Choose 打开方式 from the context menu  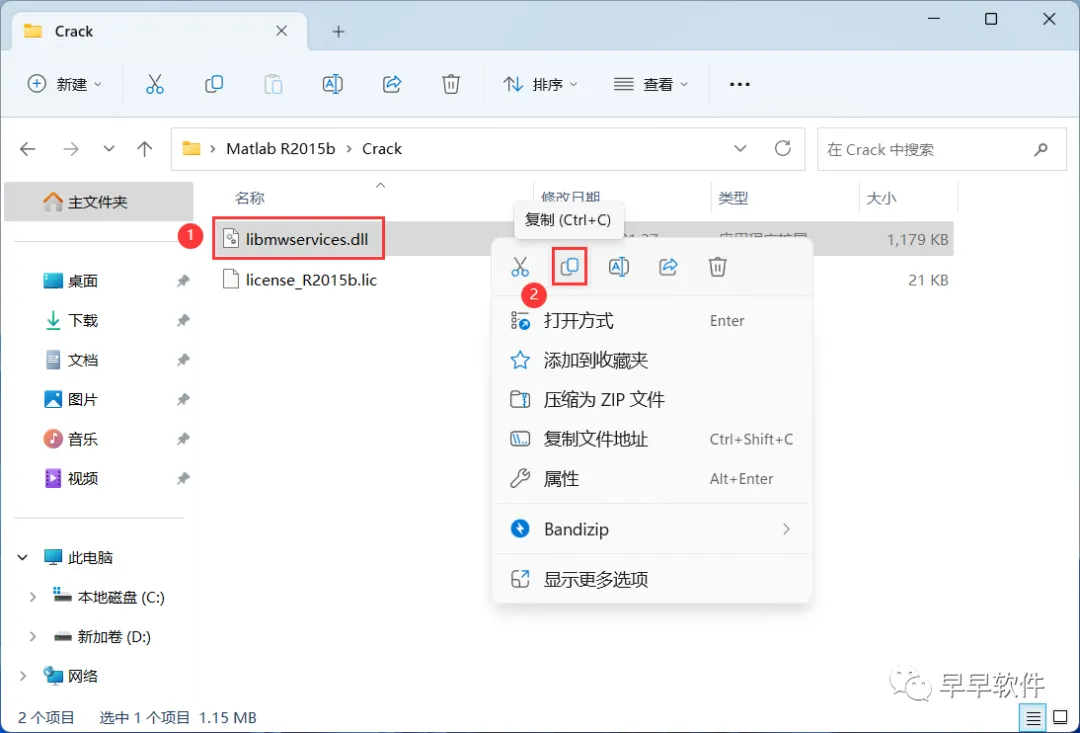click(x=652, y=321)
